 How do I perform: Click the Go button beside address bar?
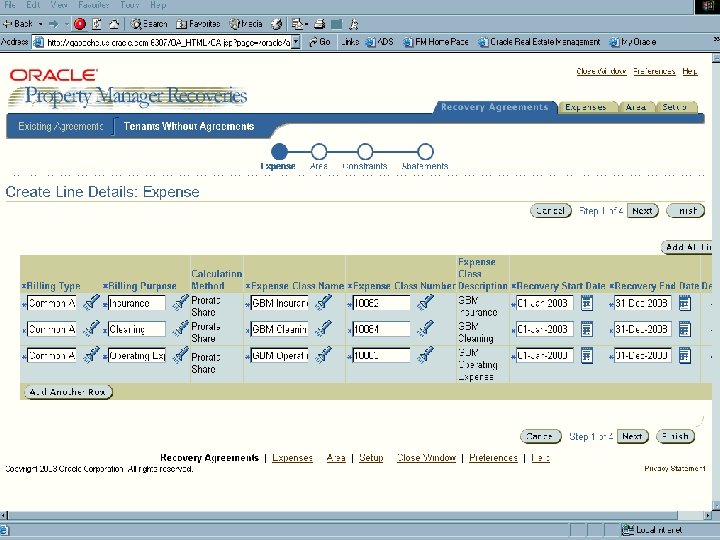(320, 42)
